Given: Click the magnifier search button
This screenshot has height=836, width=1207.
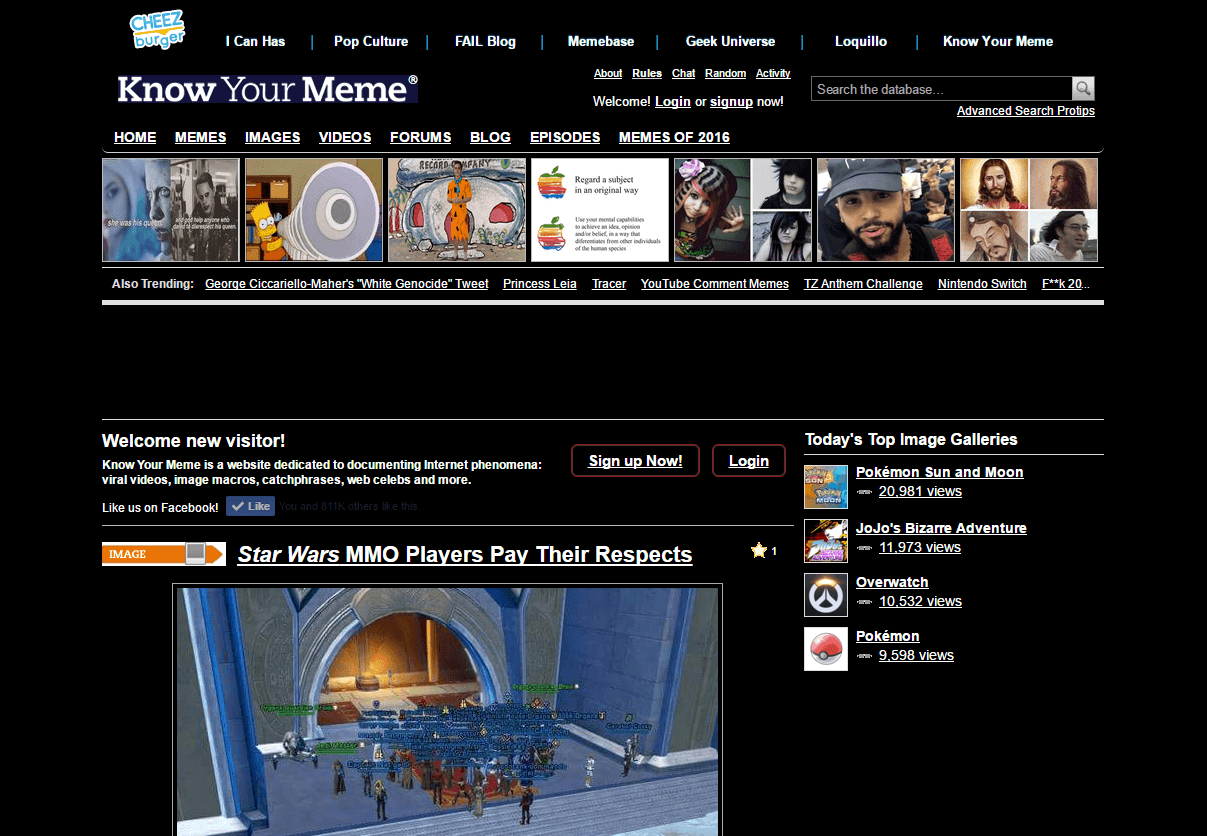Looking at the screenshot, I should pos(1083,89).
